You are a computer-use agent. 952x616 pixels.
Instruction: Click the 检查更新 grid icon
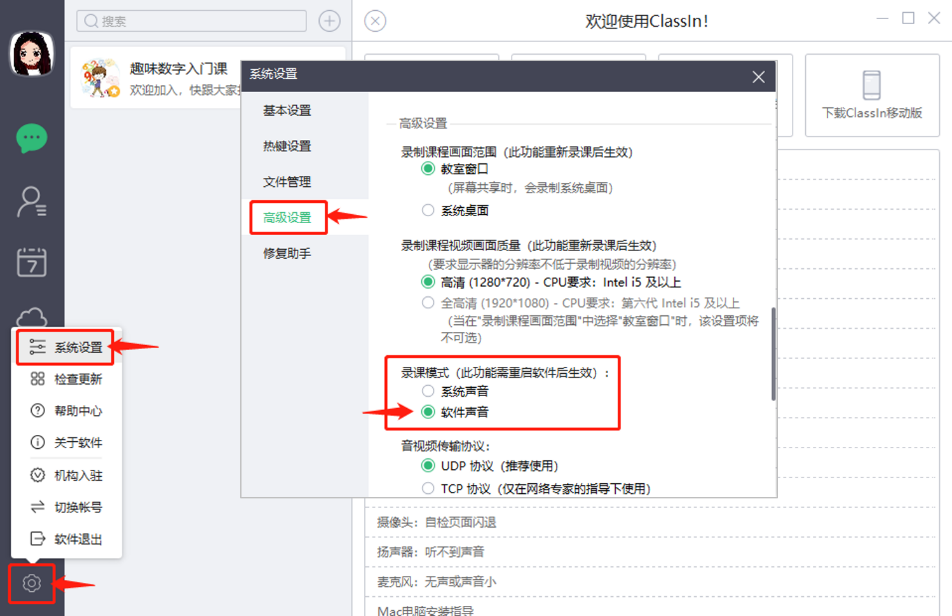point(38,379)
